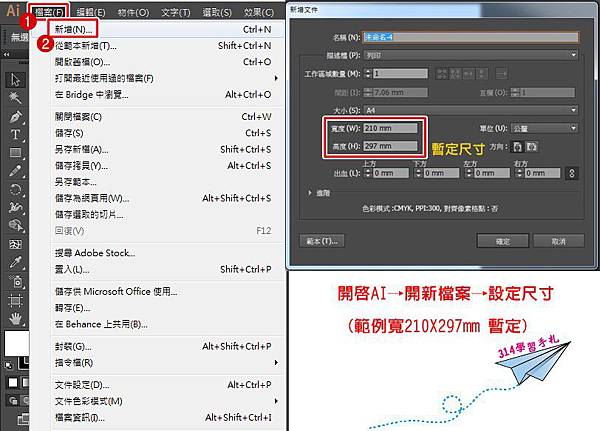Select the Width/Warp tool
Screen dimensions: 600x431
click(15, 207)
